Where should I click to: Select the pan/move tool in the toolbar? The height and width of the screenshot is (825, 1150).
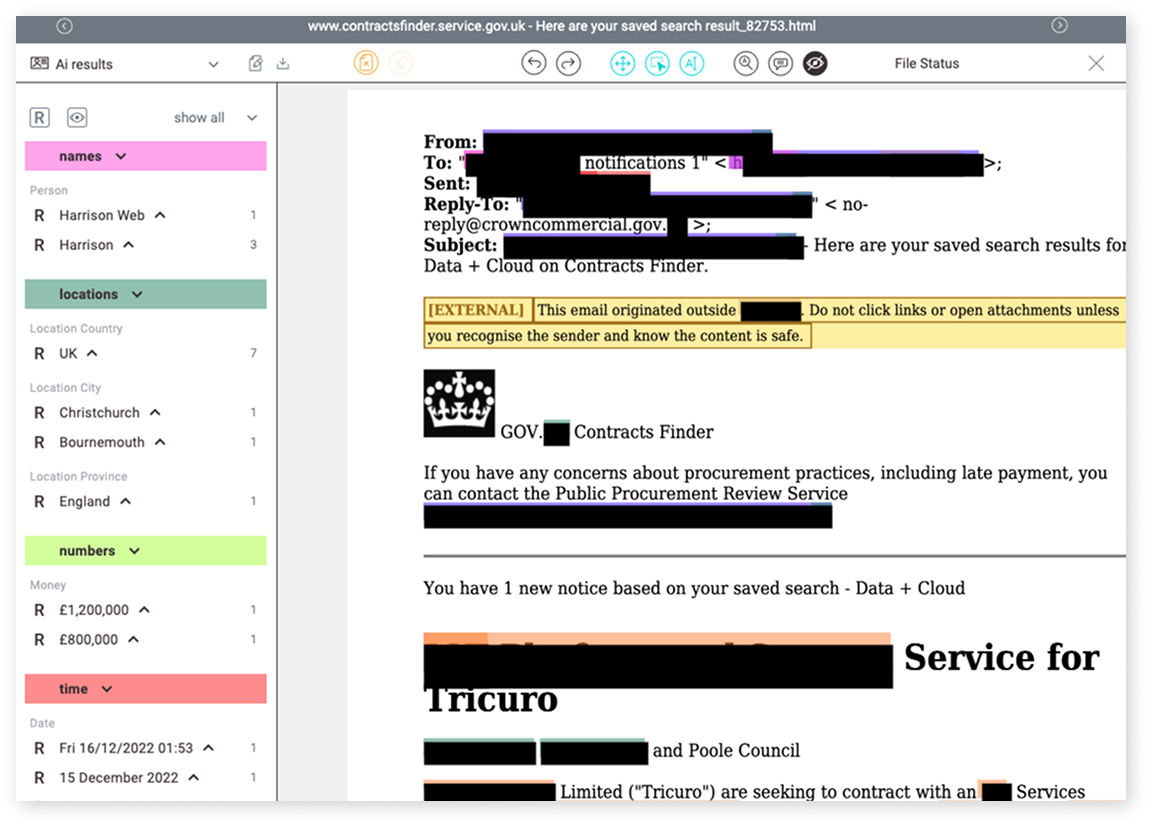623,63
